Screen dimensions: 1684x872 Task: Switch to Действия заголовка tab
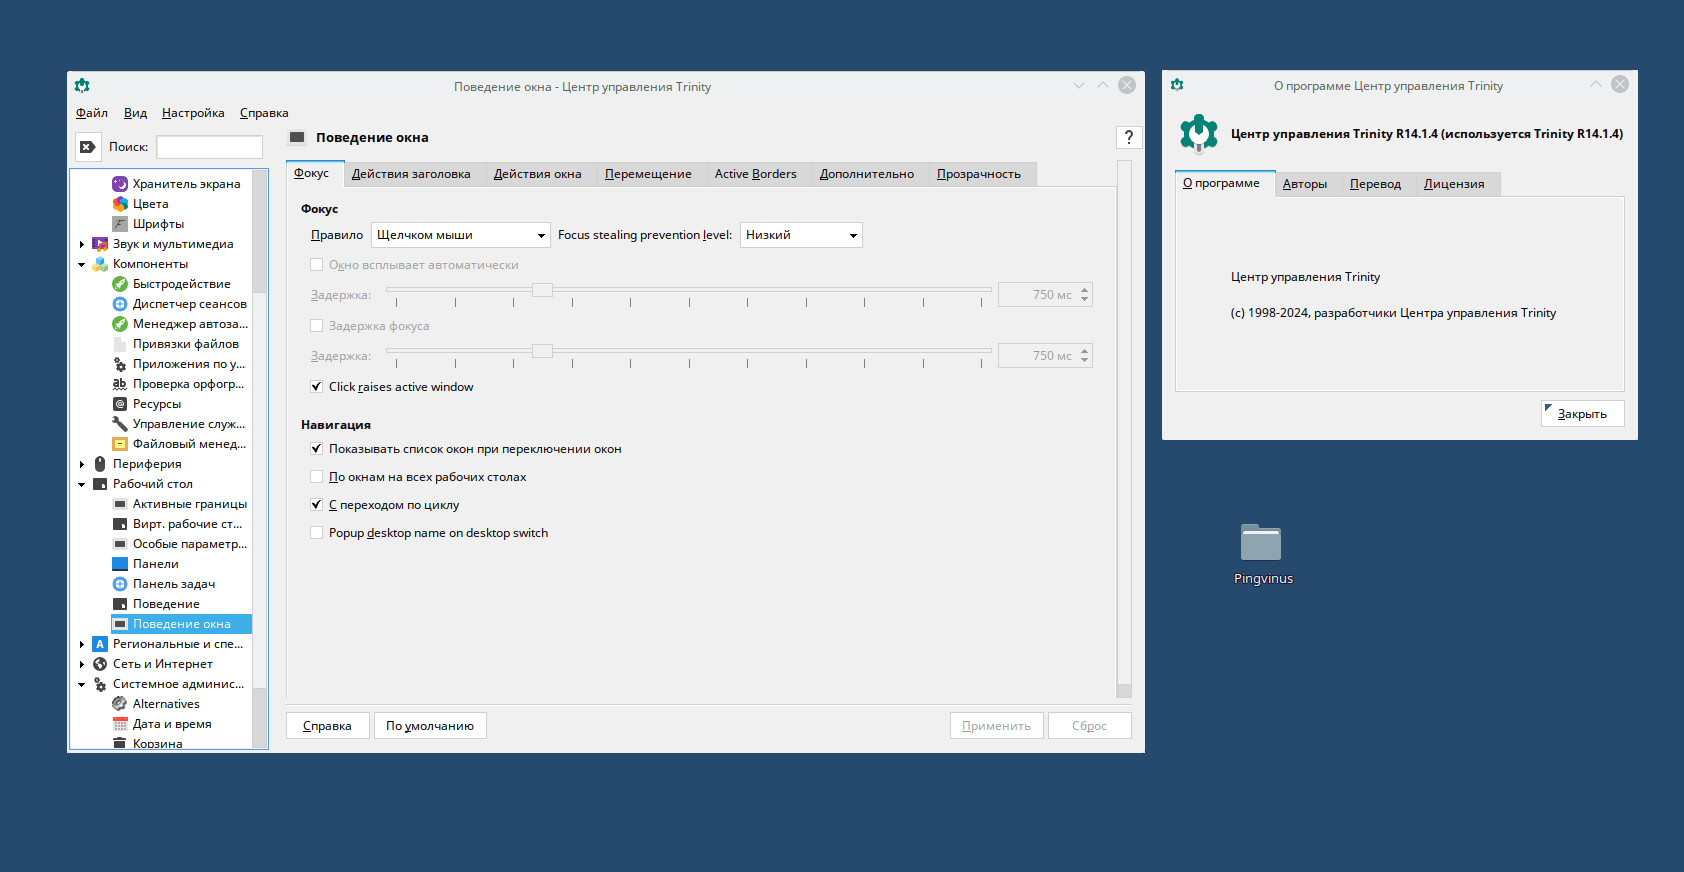pyautogui.click(x=411, y=174)
